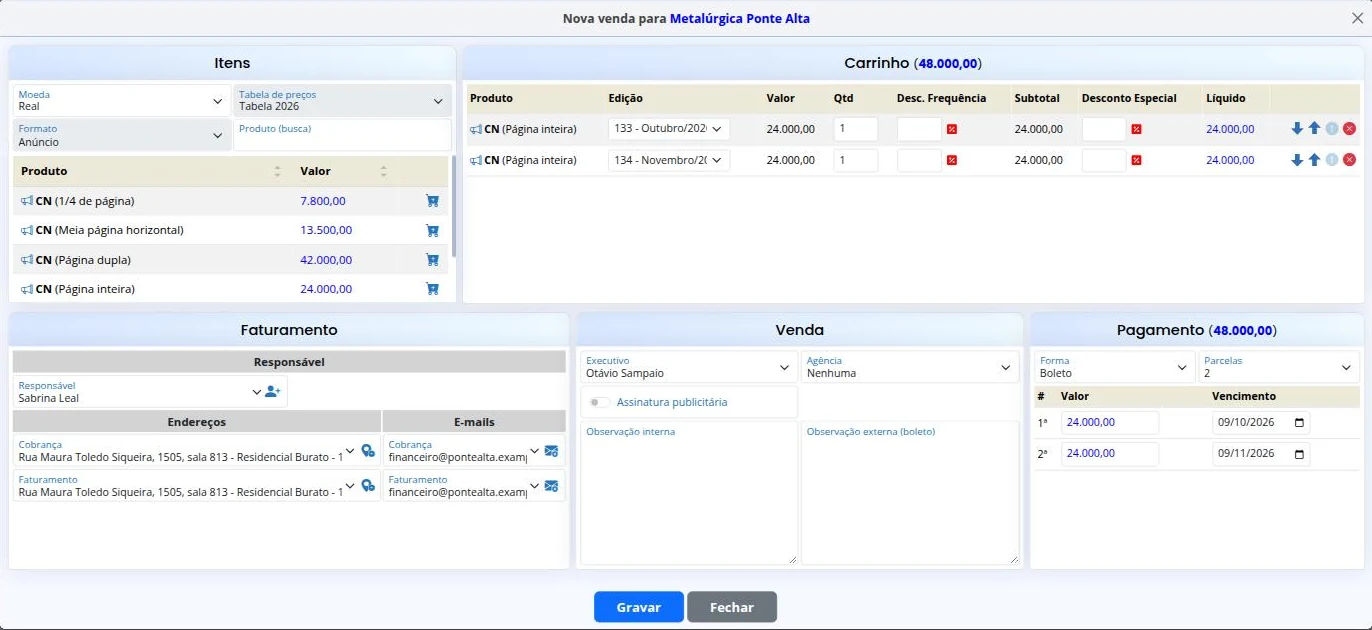Add a new Cobrança address
This screenshot has height=630, width=1372.
pyautogui.click(x=368, y=451)
